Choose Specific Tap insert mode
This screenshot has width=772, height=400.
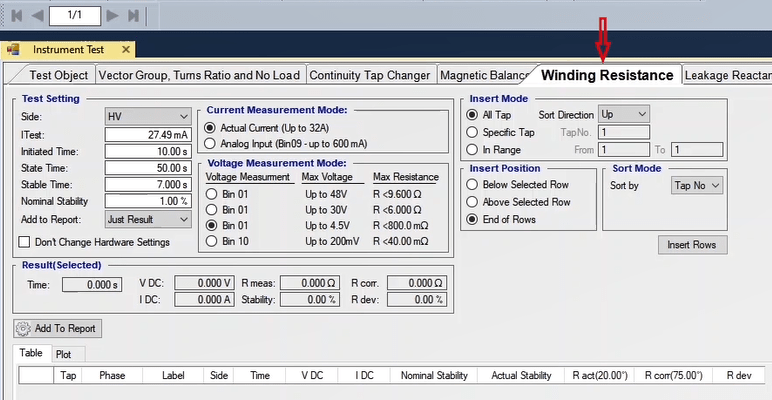click(473, 132)
